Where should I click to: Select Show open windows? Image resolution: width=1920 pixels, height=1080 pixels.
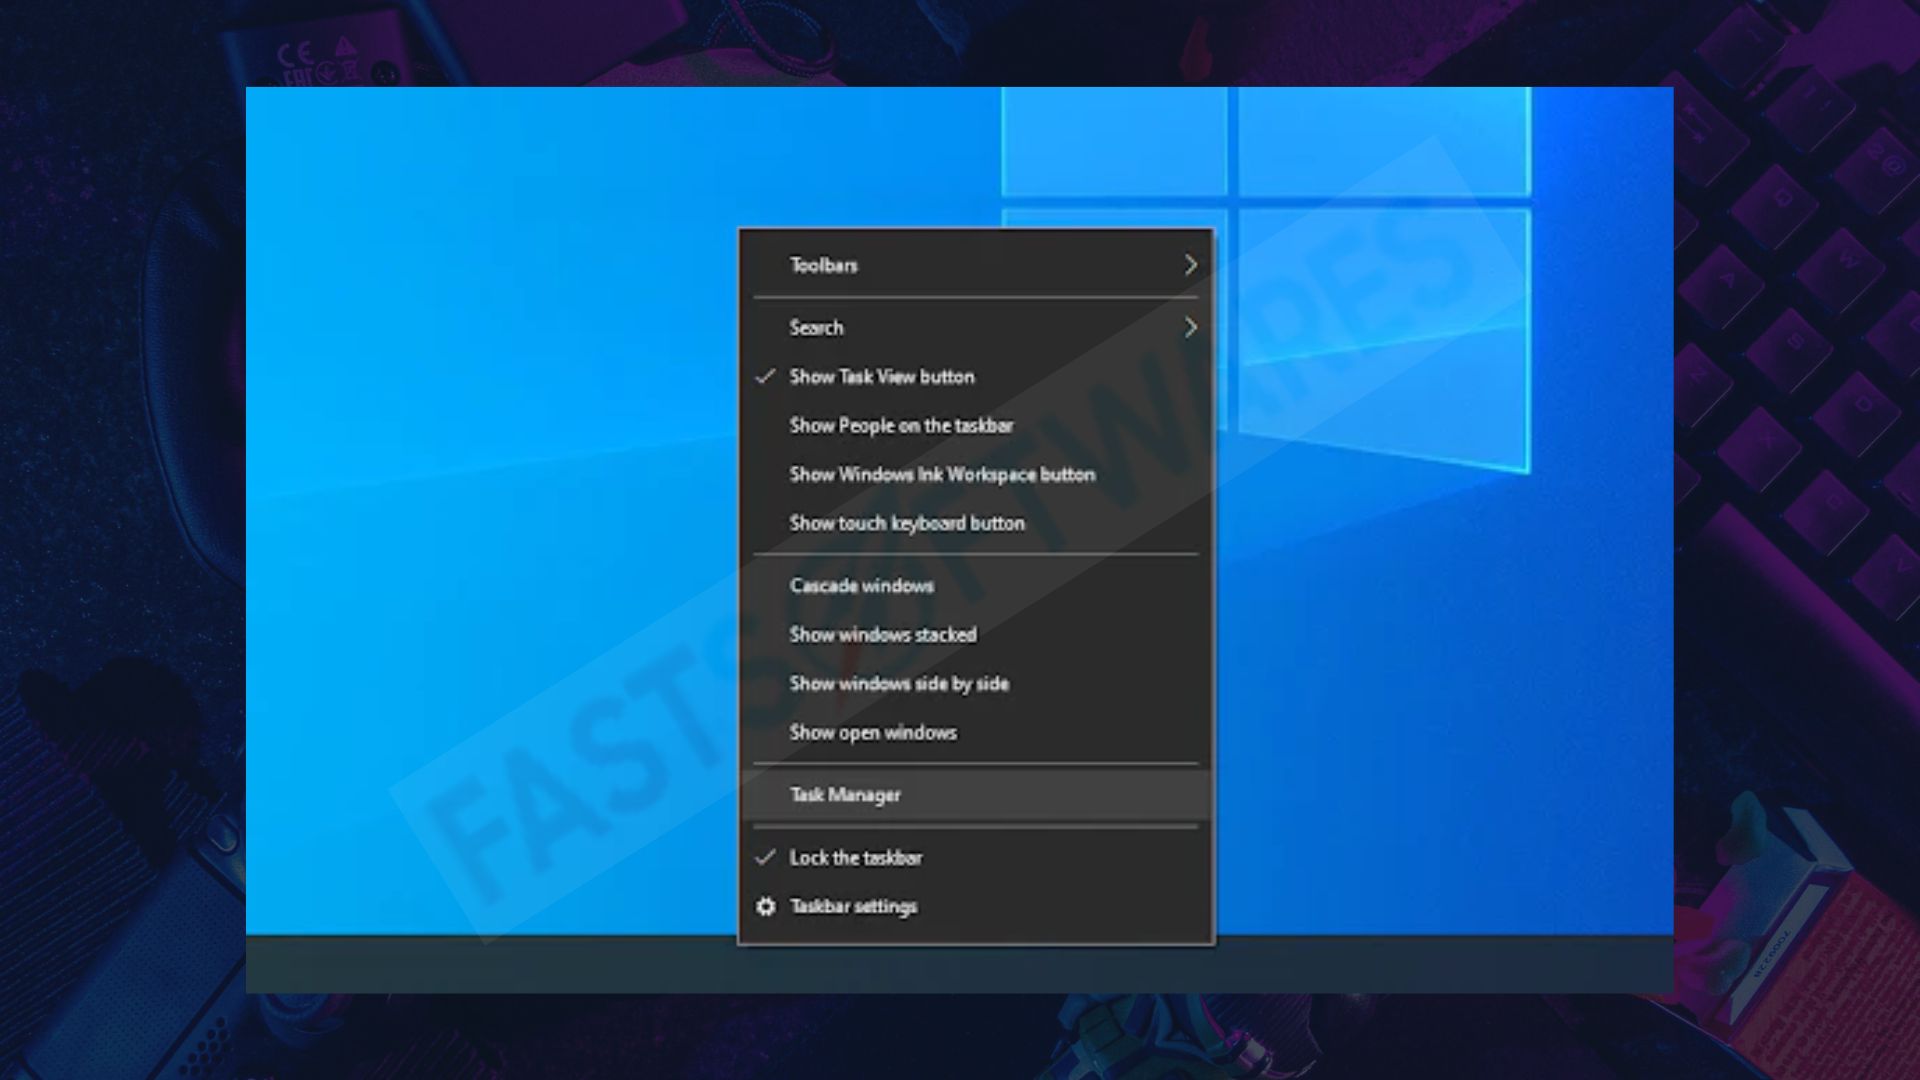[976, 733]
